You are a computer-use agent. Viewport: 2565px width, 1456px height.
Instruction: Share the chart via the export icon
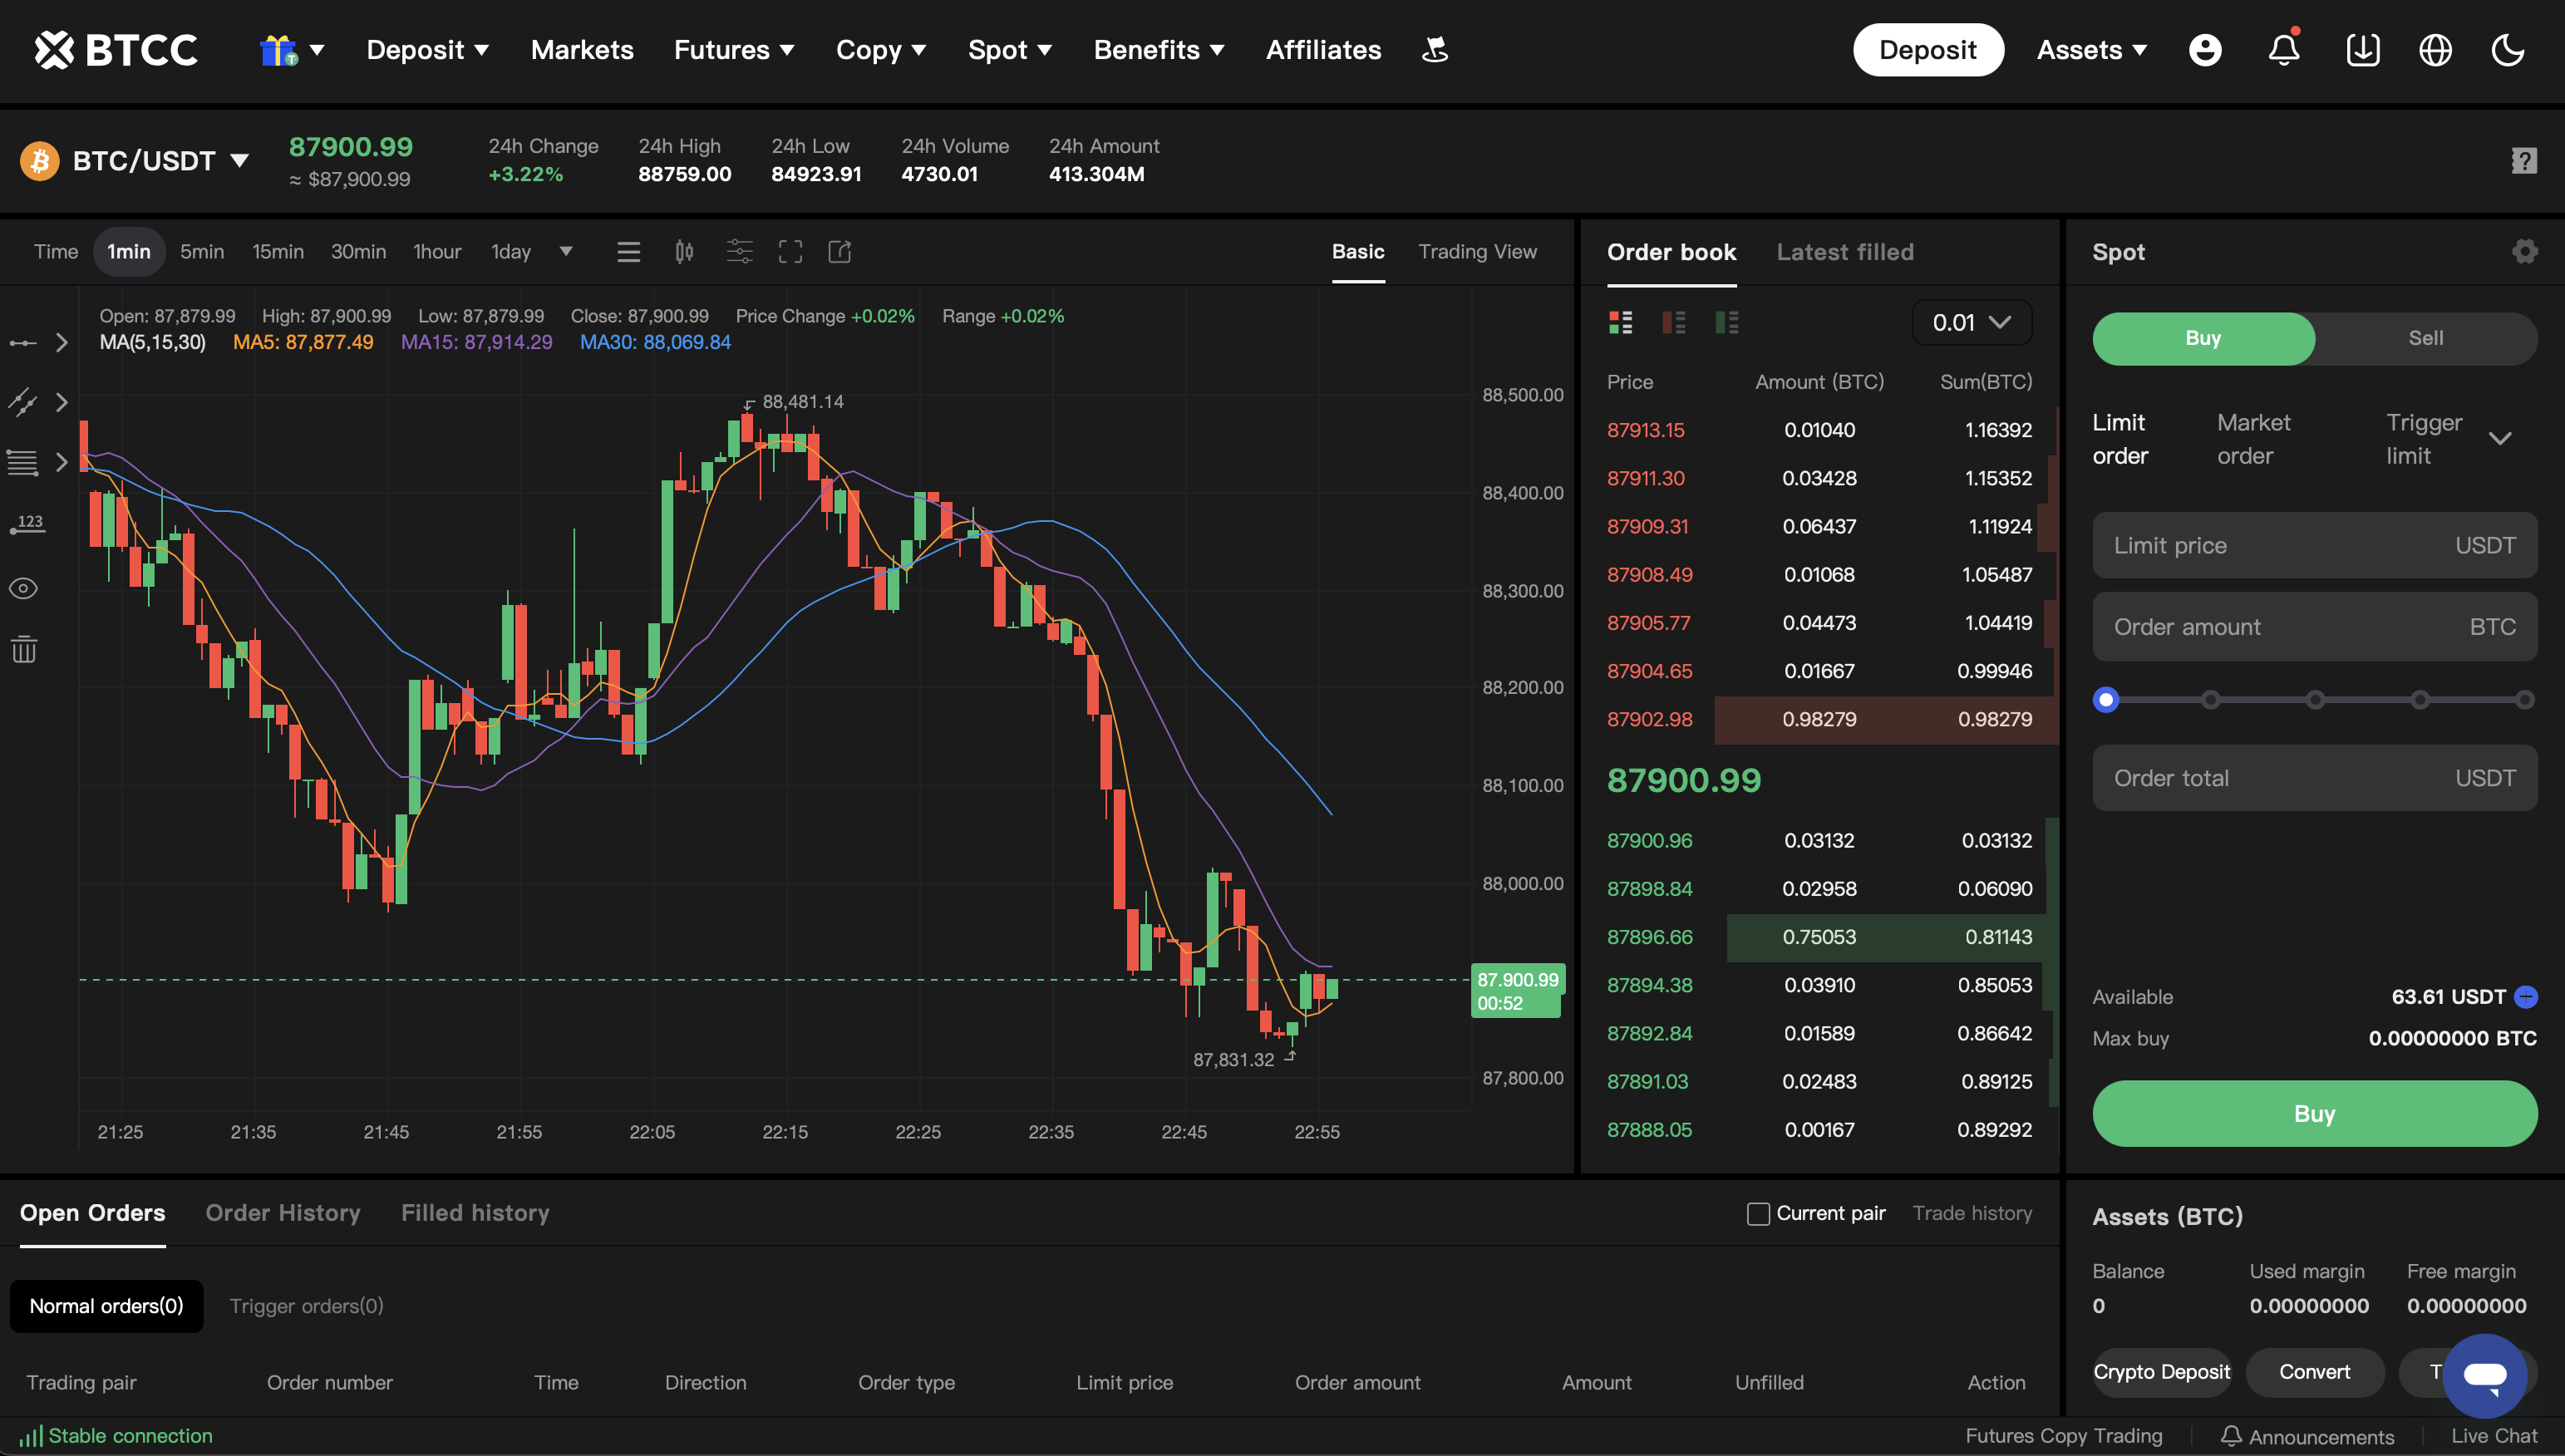[x=840, y=251]
